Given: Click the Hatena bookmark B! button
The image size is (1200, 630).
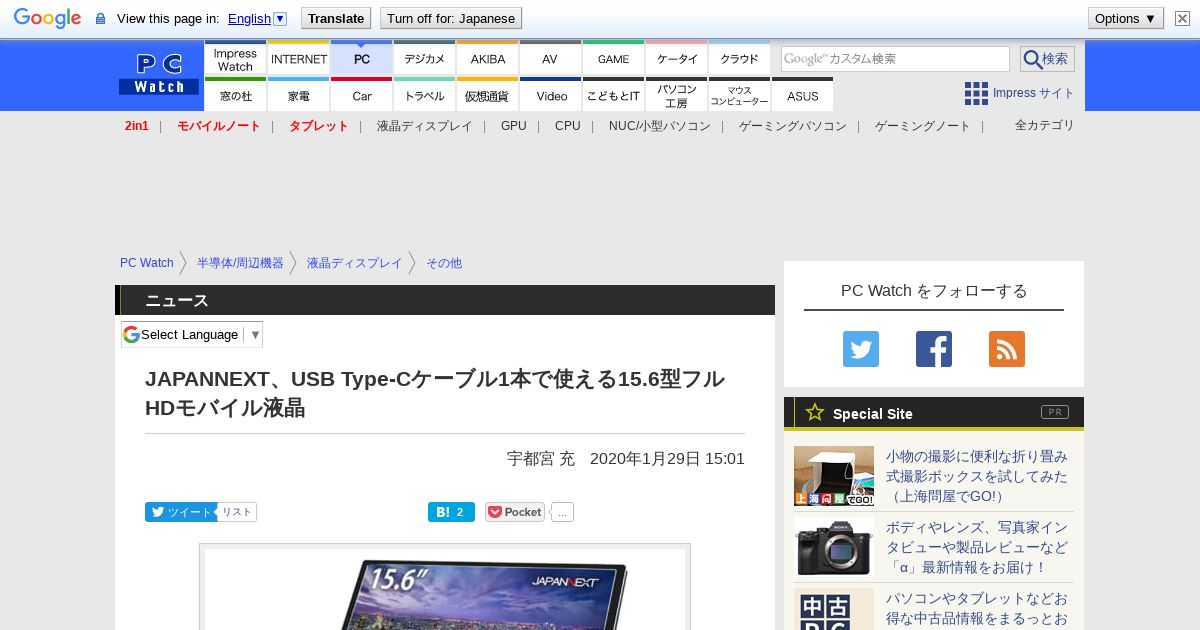Looking at the screenshot, I should [x=451, y=512].
